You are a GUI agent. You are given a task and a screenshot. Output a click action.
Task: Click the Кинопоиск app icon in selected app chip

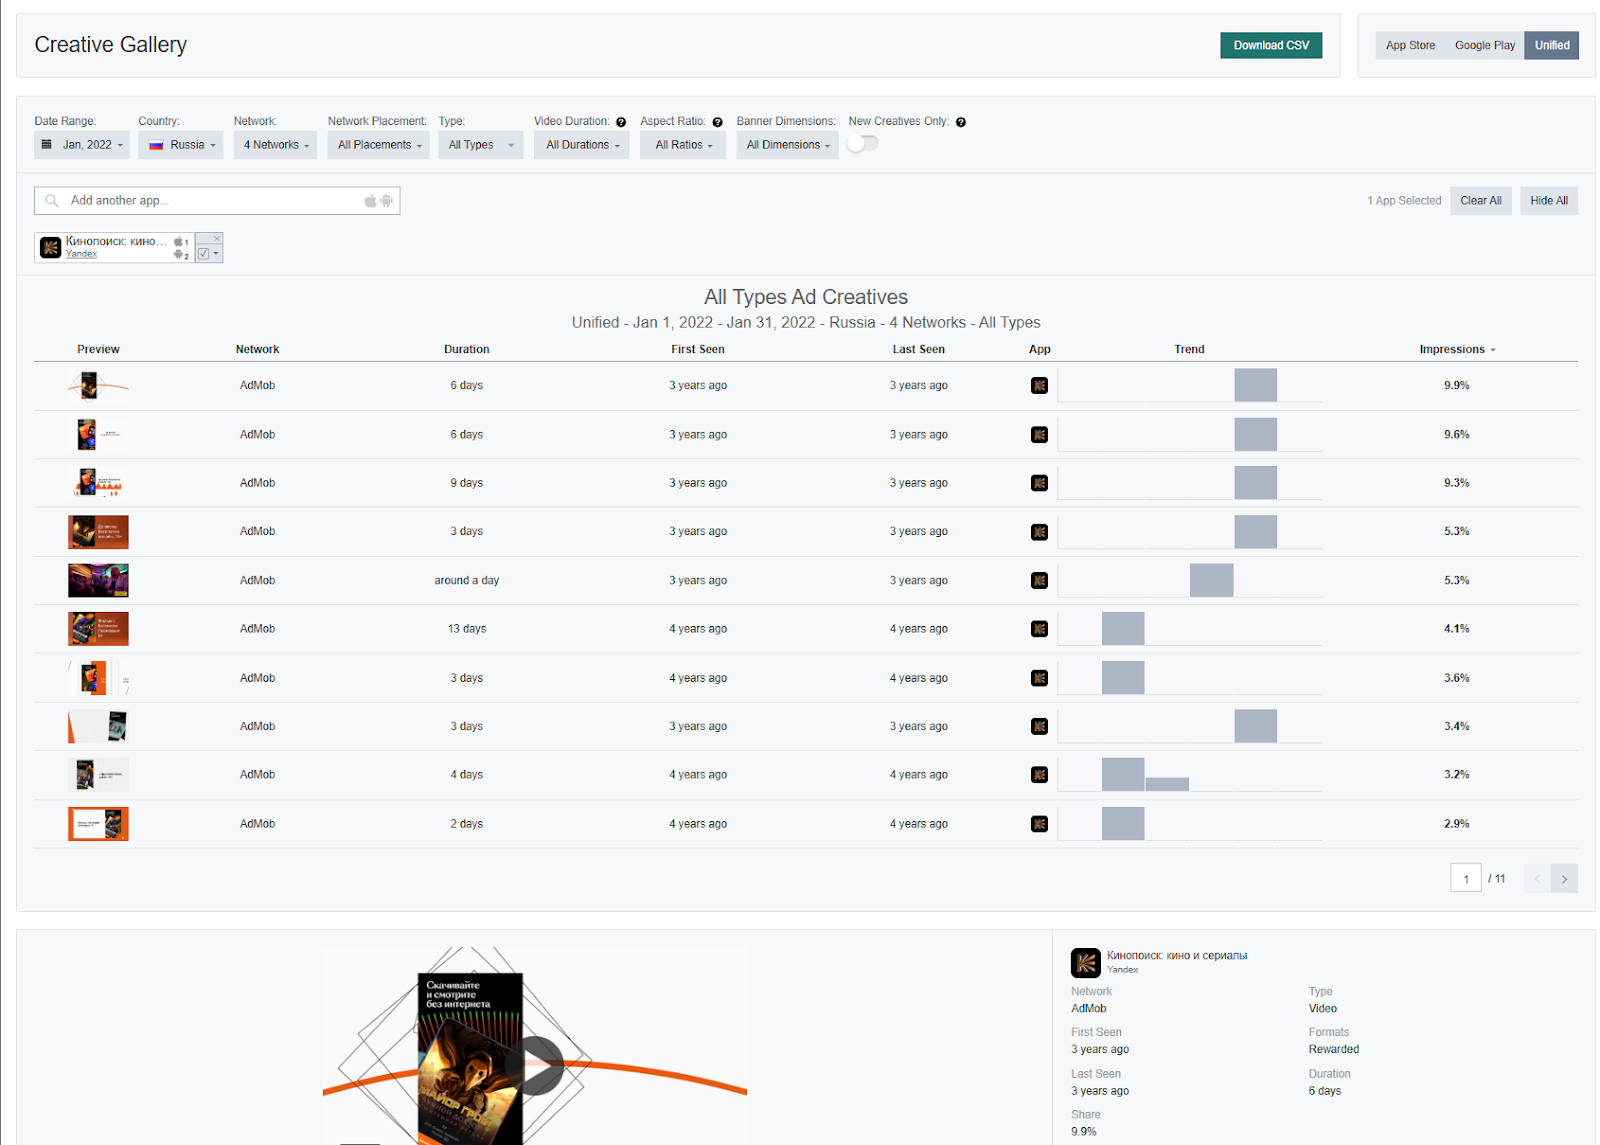[x=50, y=247]
